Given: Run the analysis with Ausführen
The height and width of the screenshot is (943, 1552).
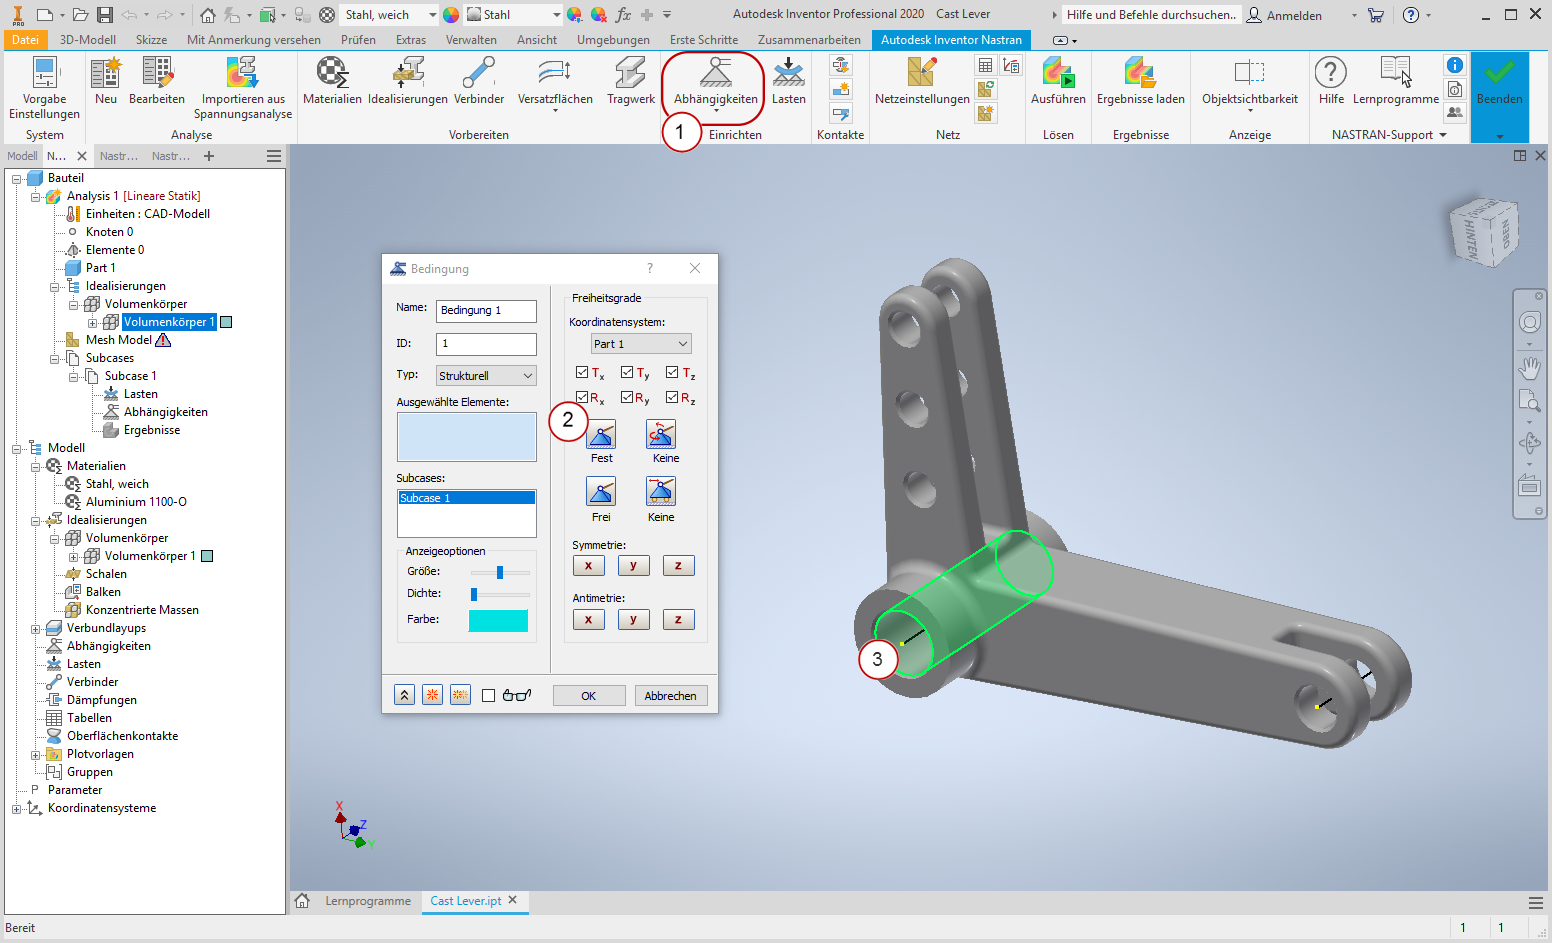Looking at the screenshot, I should 1058,81.
